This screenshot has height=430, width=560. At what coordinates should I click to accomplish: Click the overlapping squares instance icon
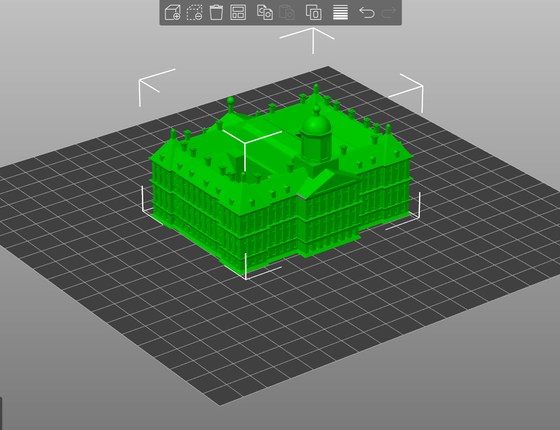(x=314, y=12)
